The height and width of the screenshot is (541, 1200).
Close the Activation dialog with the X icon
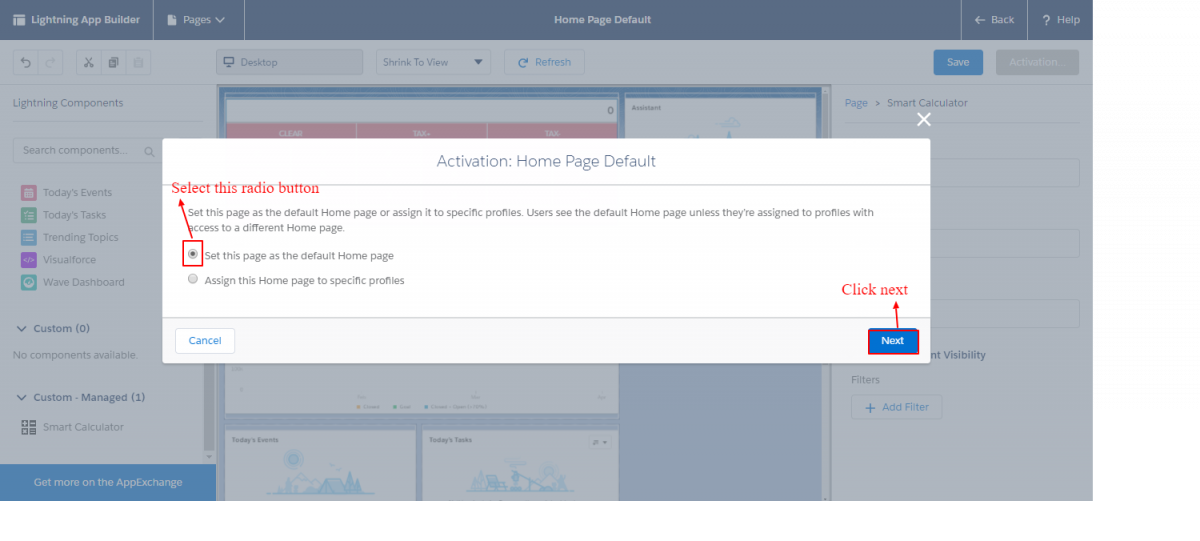tap(924, 119)
